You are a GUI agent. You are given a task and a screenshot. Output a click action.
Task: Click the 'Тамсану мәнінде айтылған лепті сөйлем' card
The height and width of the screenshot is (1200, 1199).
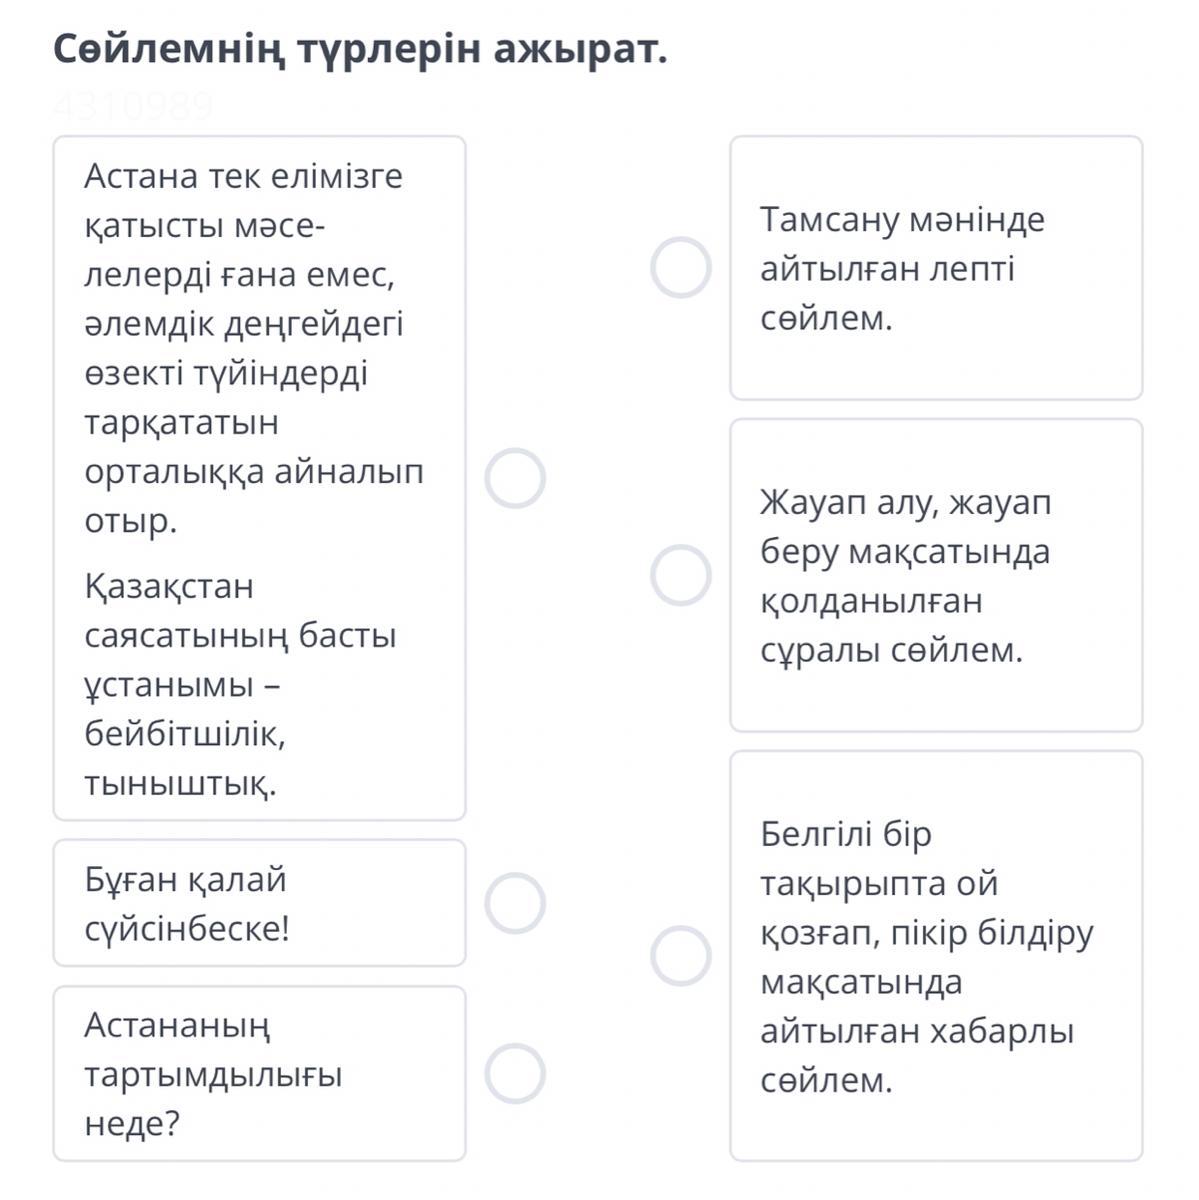tap(935, 268)
